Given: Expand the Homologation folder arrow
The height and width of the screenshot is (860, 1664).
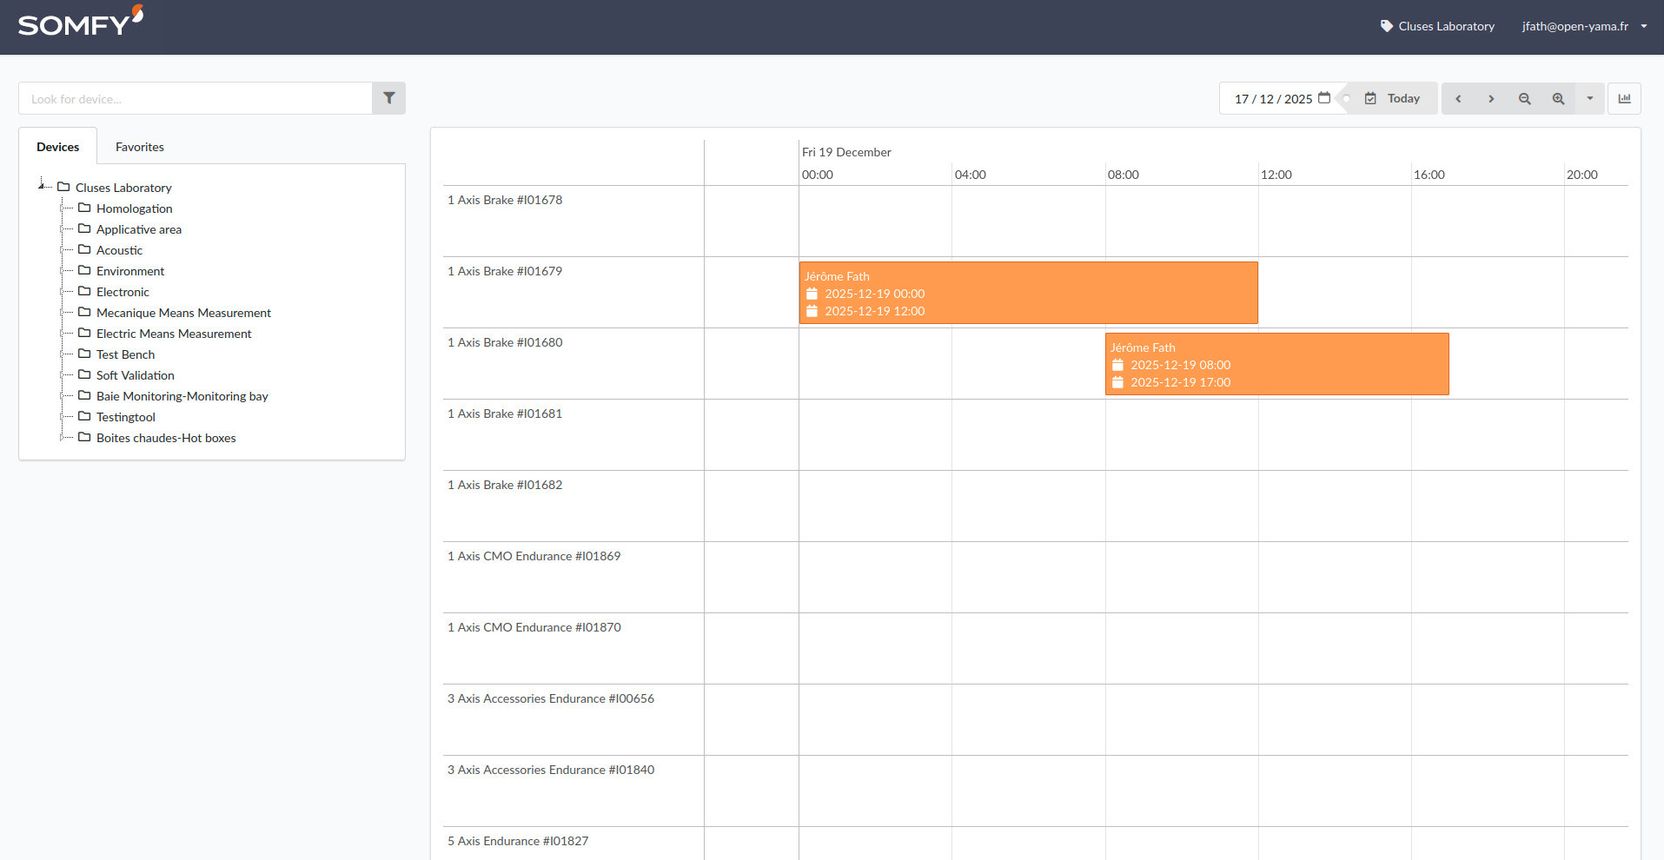Looking at the screenshot, I should click(63, 209).
